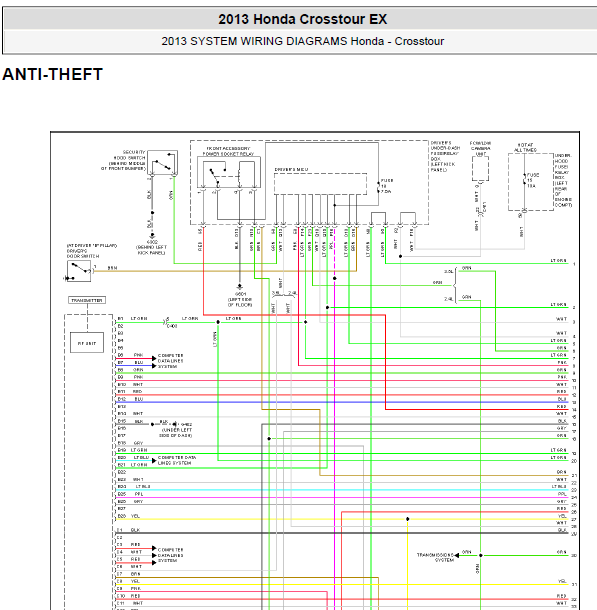Image resolution: width=597 pixels, height=610 pixels.
Task: Click 'Computer Data Lines System' label beside B20 LT BLU
Action: 177,460
